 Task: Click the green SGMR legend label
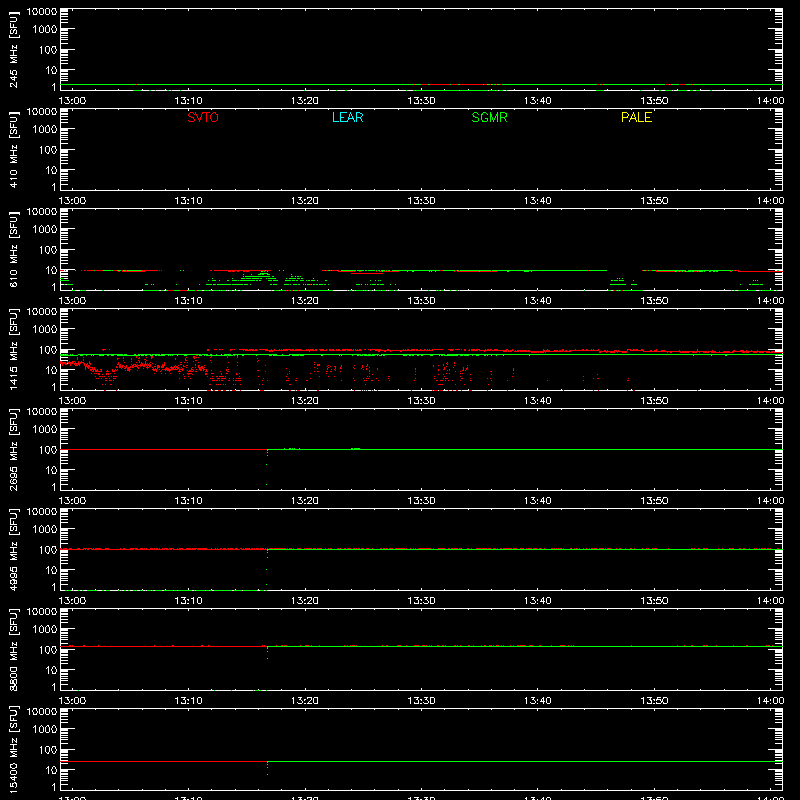tap(489, 117)
